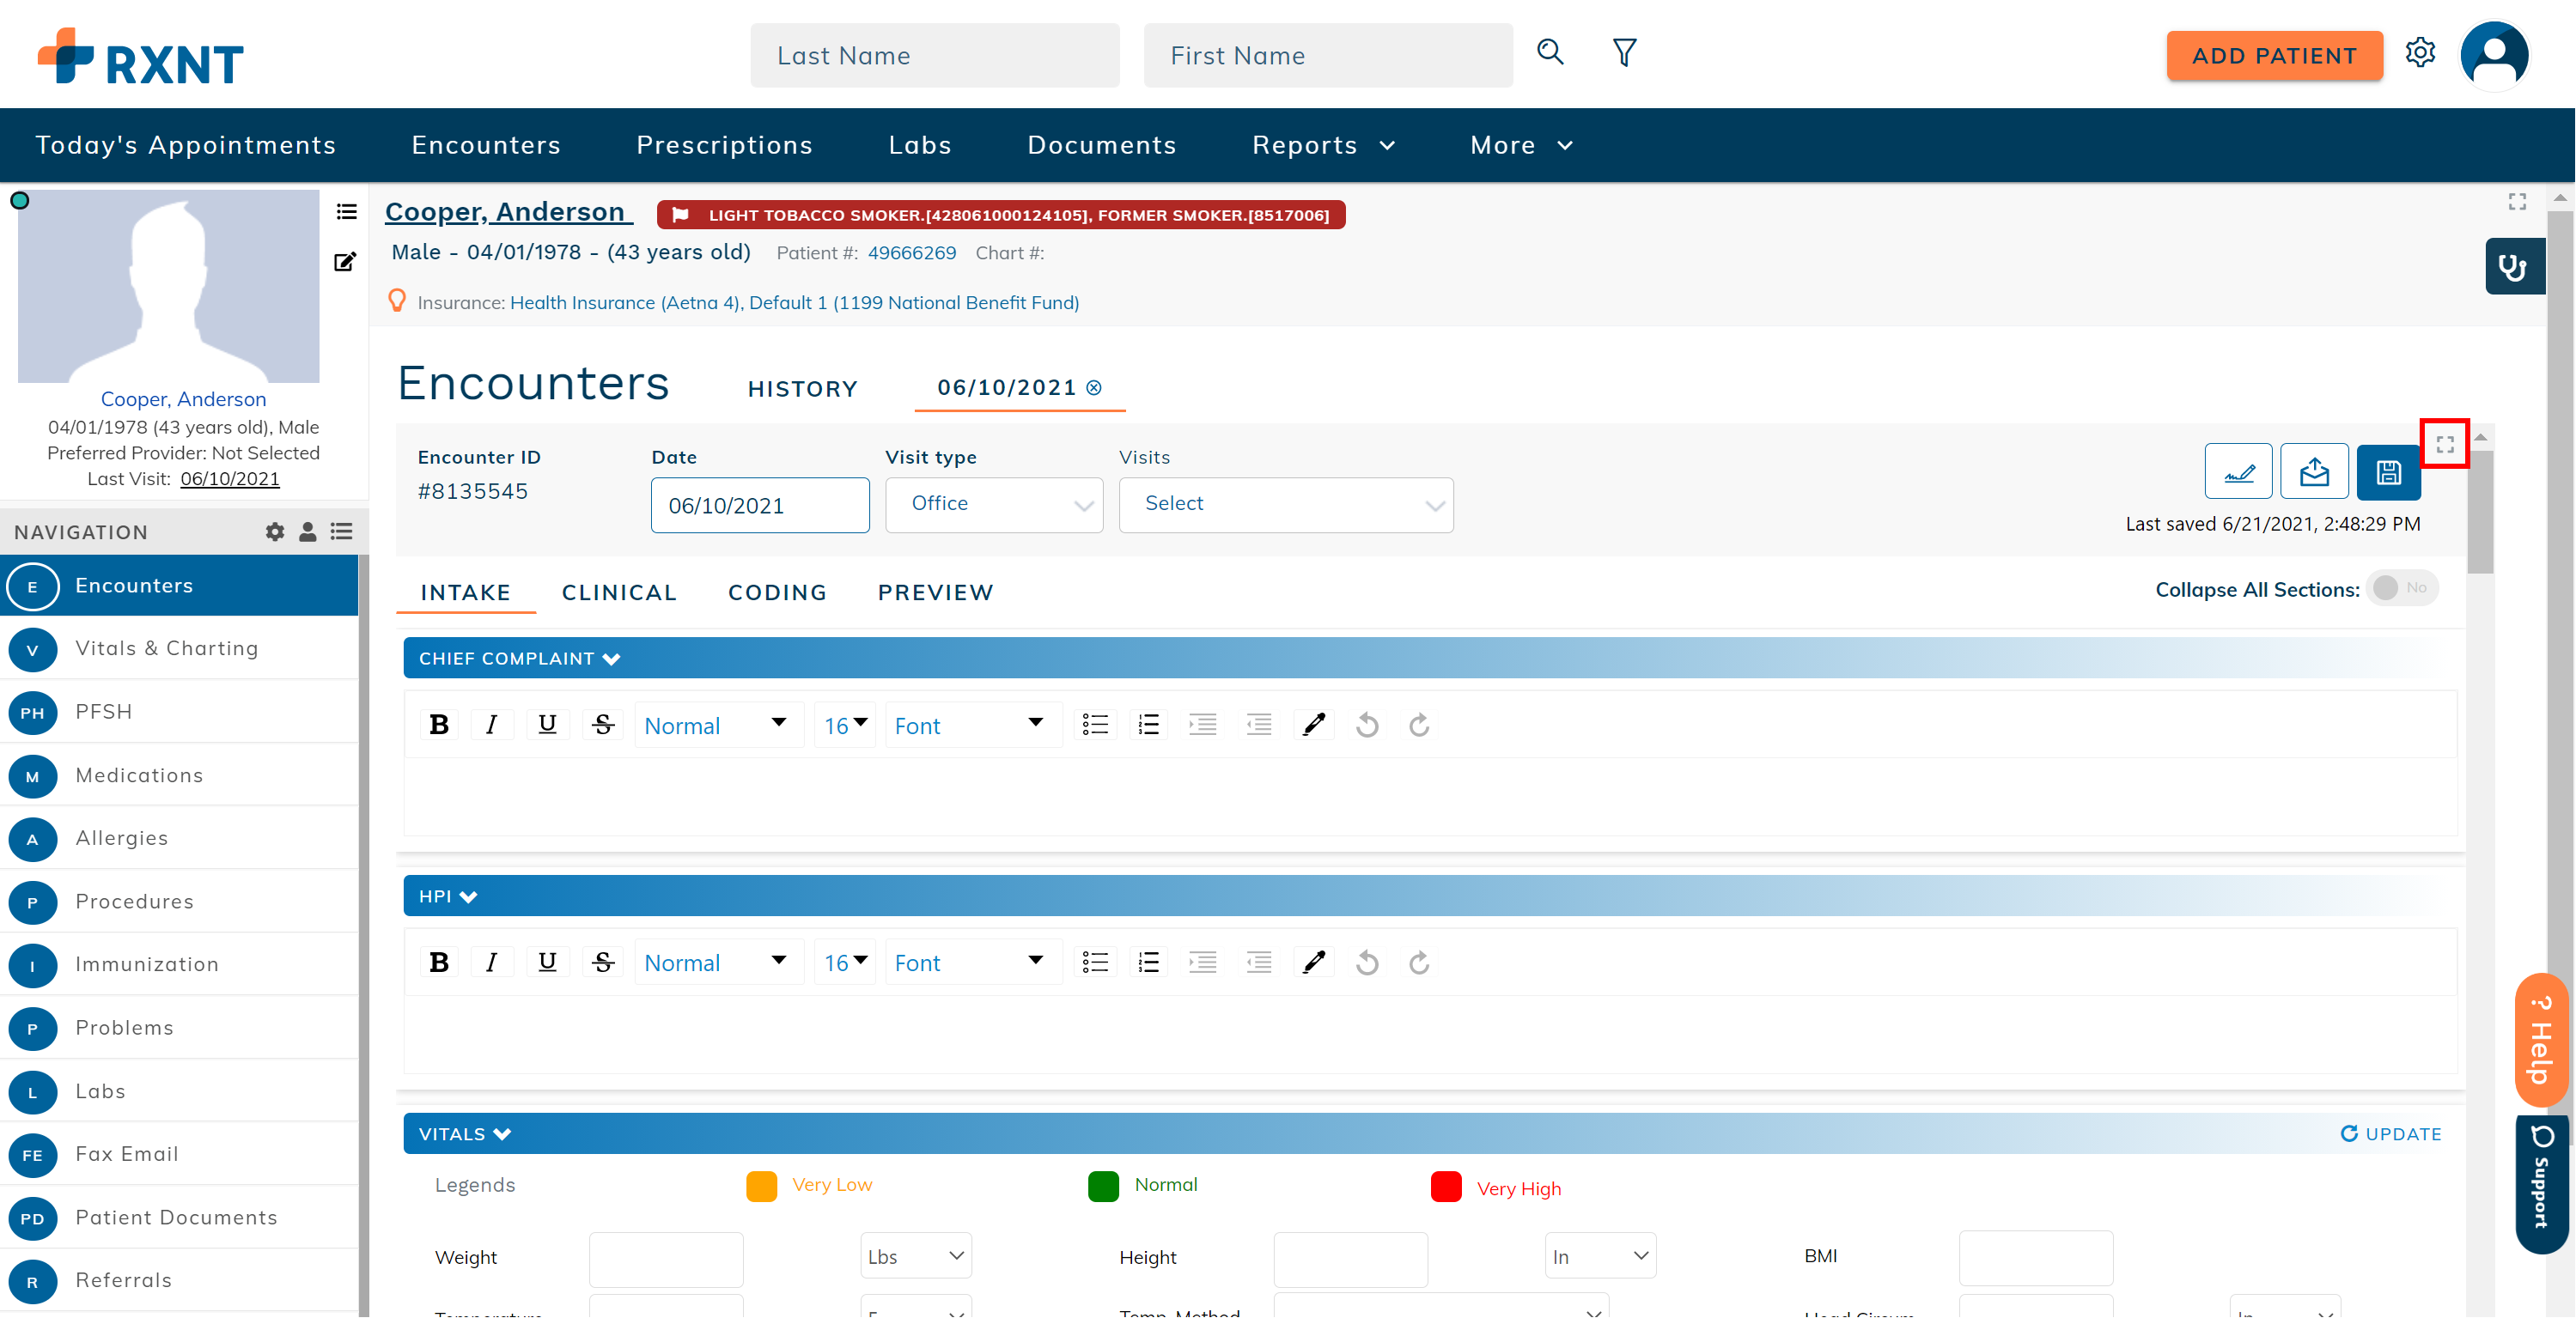Open Navigation settings gear icon
This screenshot has width=2576, height=1318.
coord(274,532)
